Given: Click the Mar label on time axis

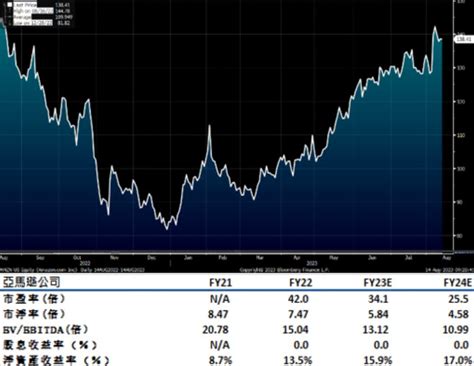Looking at the screenshot, I should click(260, 258).
